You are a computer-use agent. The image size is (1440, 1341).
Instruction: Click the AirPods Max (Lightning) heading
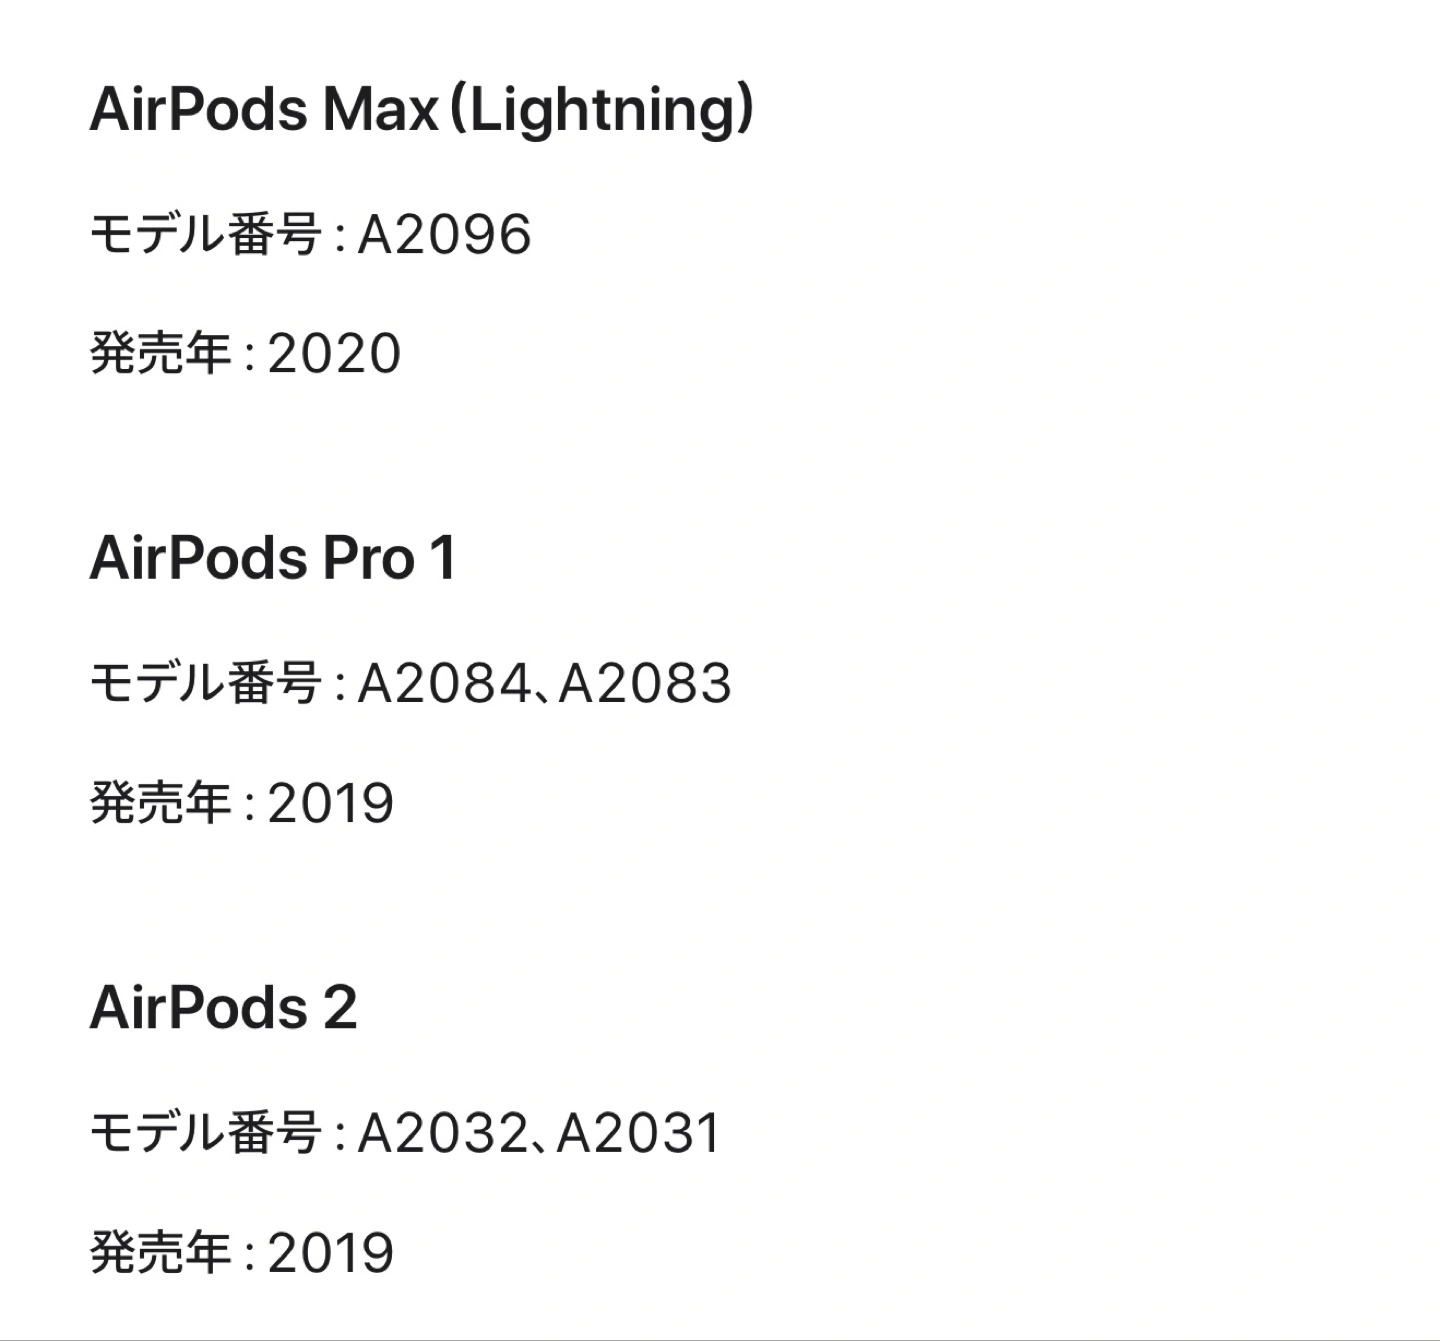(420, 109)
